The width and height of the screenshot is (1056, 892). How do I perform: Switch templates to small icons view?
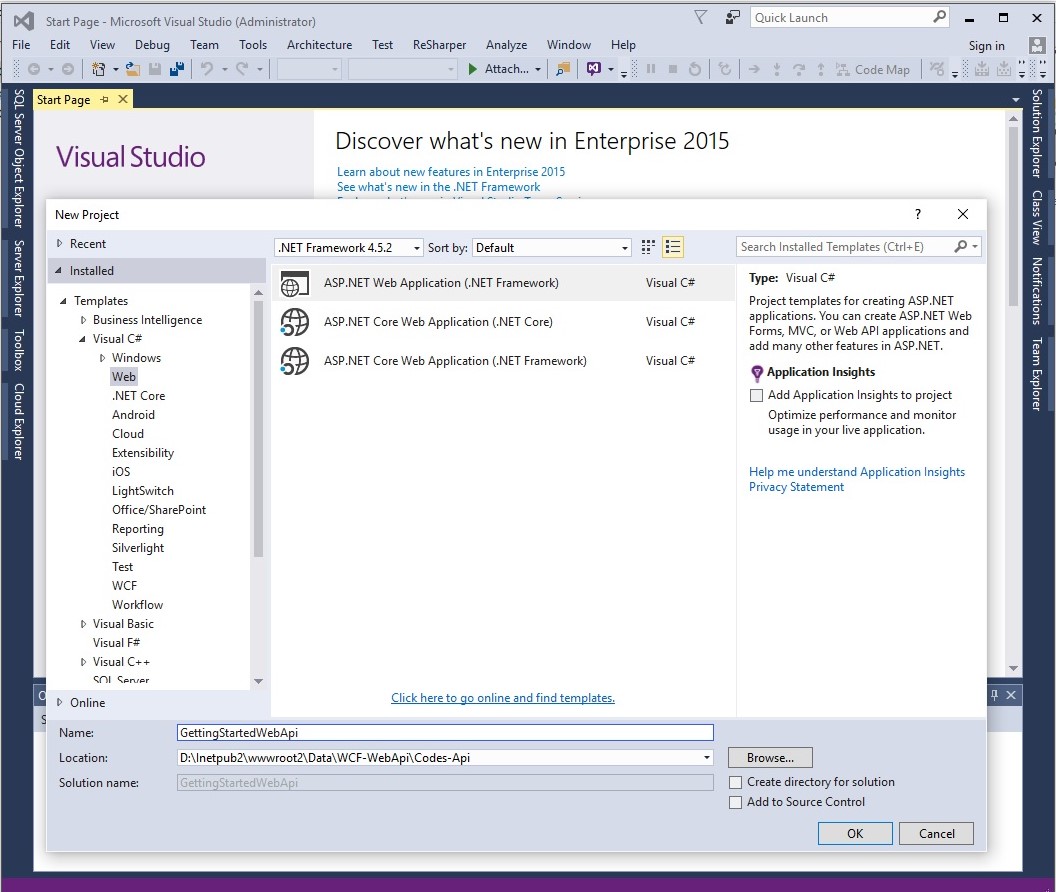click(647, 246)
